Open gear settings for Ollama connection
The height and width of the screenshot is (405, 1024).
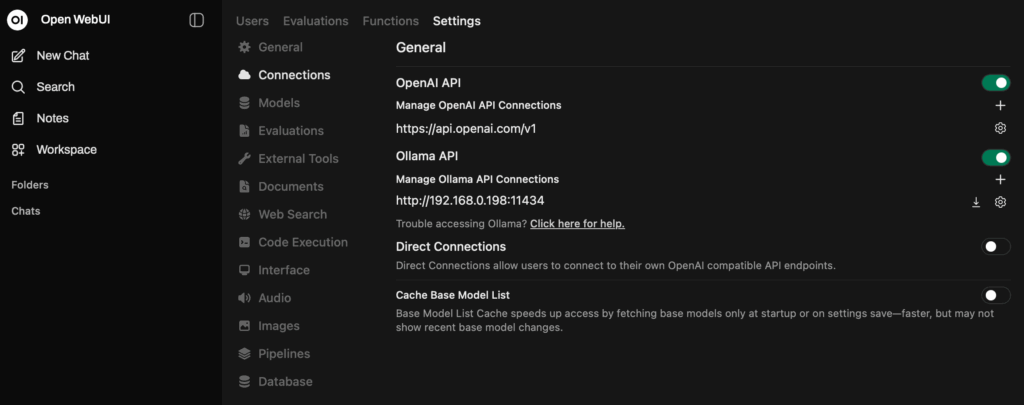1000,203
